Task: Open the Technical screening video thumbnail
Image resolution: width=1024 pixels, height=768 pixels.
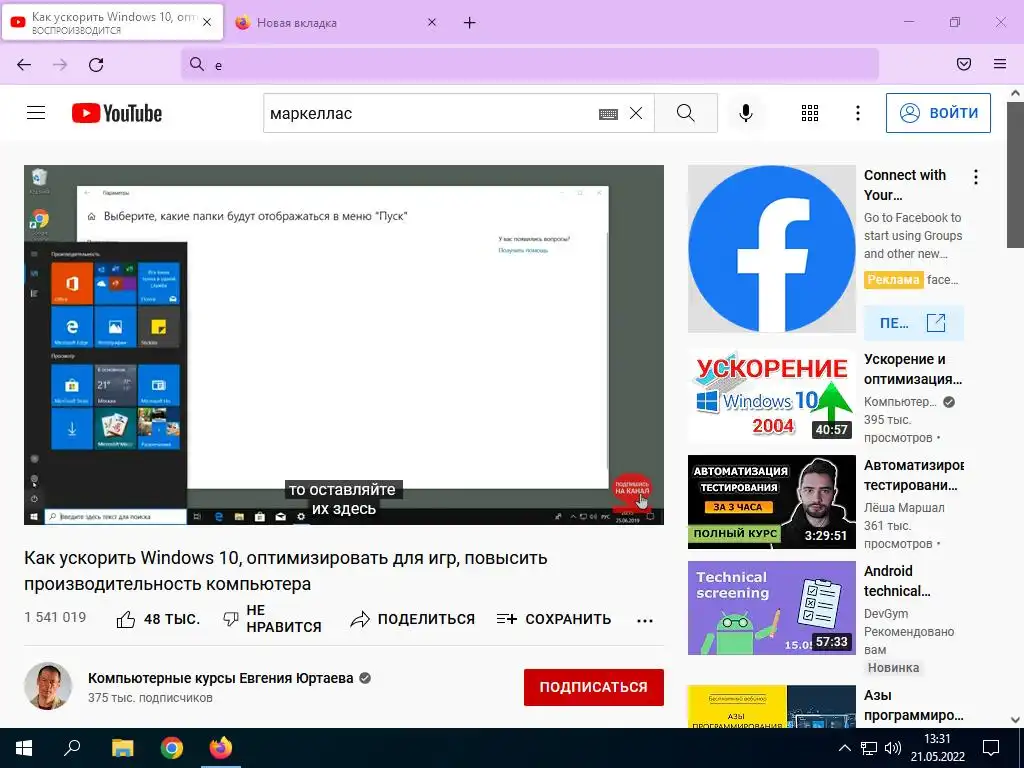Action: (771, 608)
